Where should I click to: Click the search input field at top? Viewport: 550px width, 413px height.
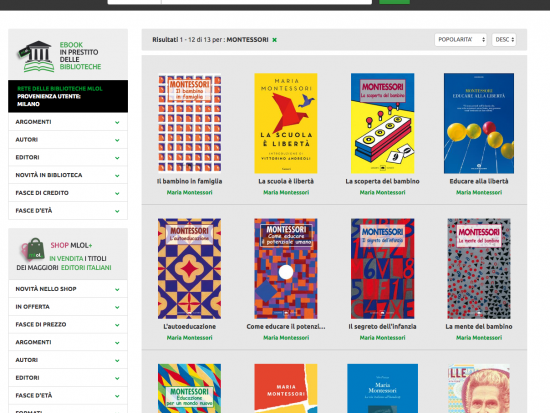[x=267, y=2]
